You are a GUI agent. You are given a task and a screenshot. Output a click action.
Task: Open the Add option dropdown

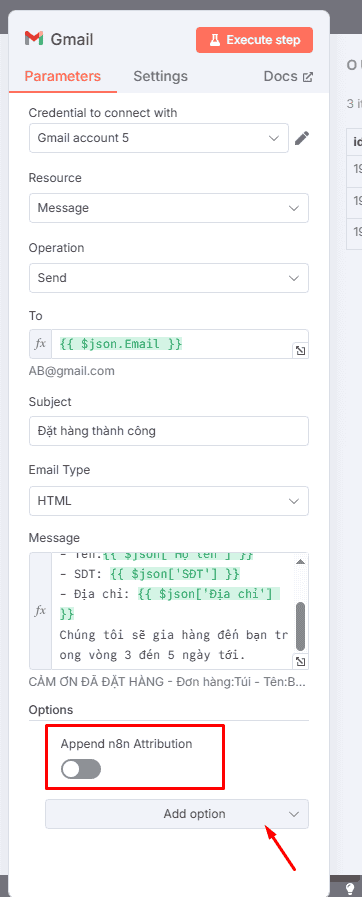point(177,813)
